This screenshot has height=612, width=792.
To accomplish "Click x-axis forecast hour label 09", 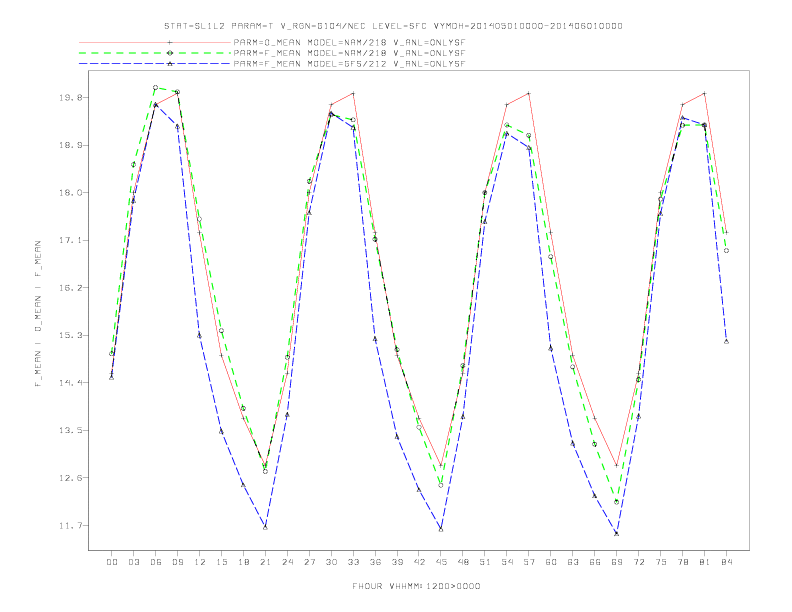I will tap(177, 562).
